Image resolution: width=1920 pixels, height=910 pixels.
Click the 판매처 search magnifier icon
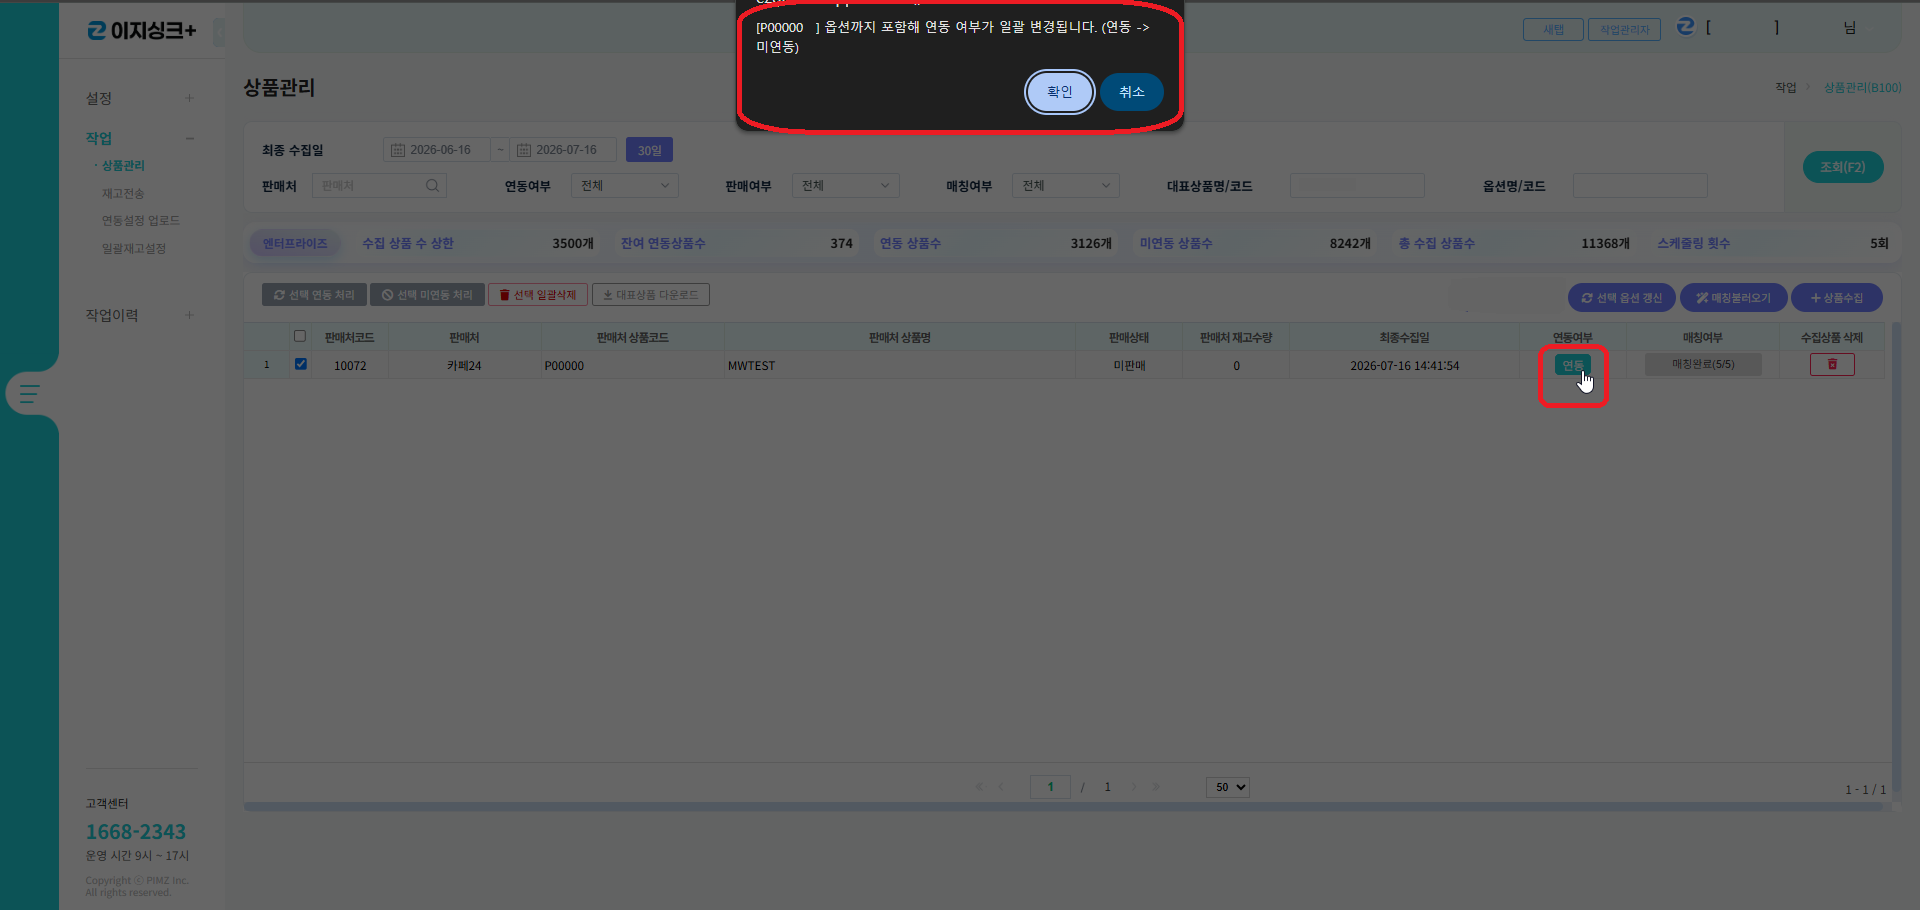pyautogui.click(x=432, y=185)
